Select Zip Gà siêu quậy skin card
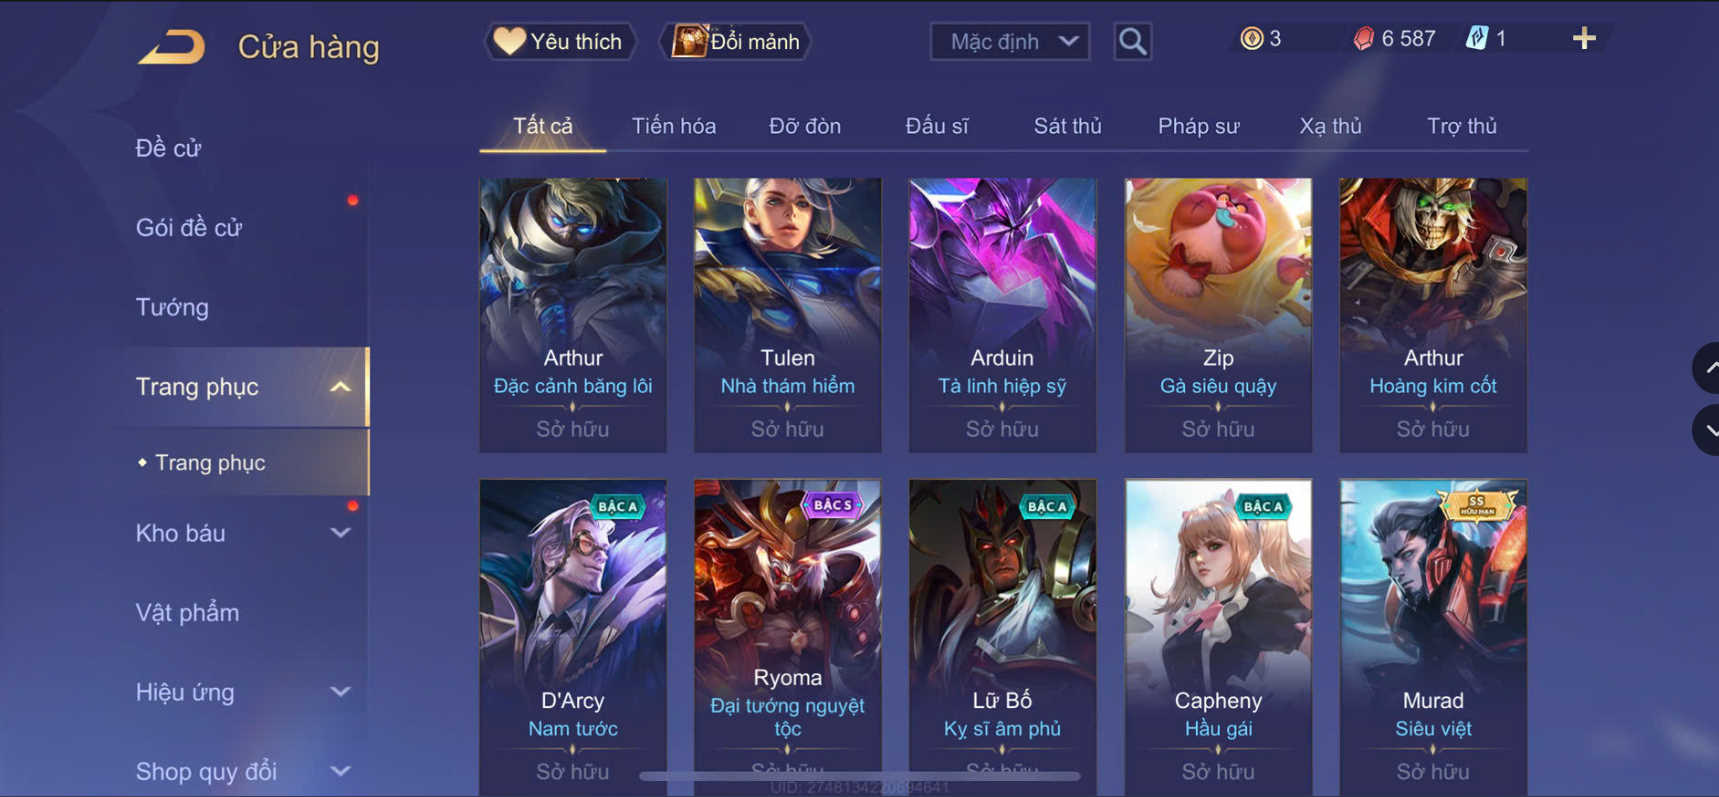1719x797 pixels. (1218, 315)
